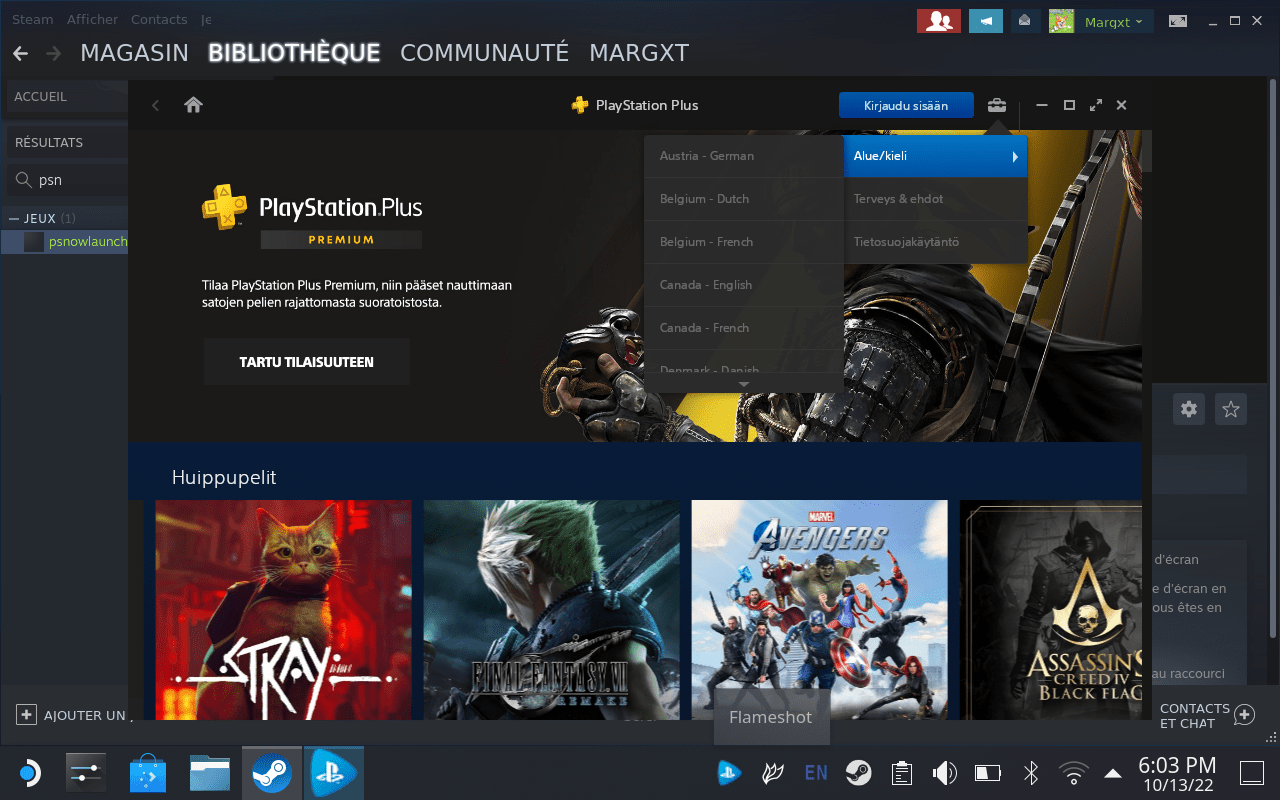Open Final Fantasy VII Remake thumbnail

coord(552,609)
